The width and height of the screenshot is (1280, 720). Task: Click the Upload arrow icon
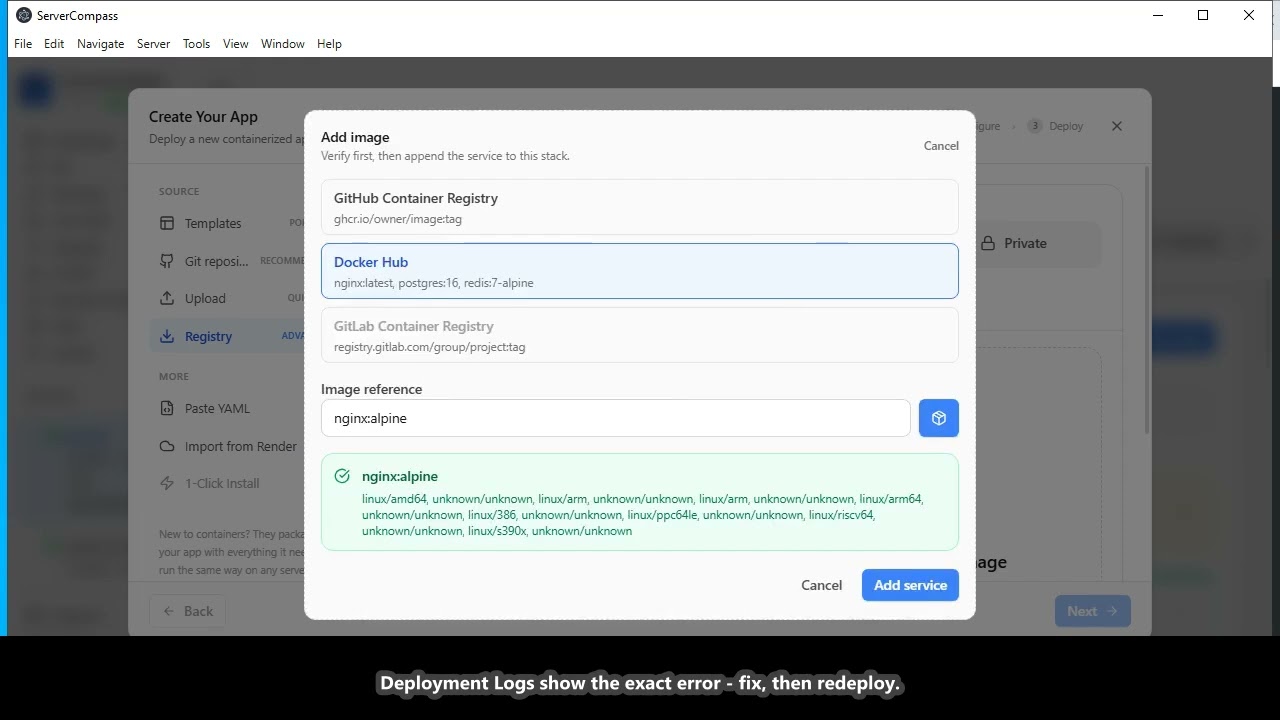pyautogui.click(x=167, y=298)
